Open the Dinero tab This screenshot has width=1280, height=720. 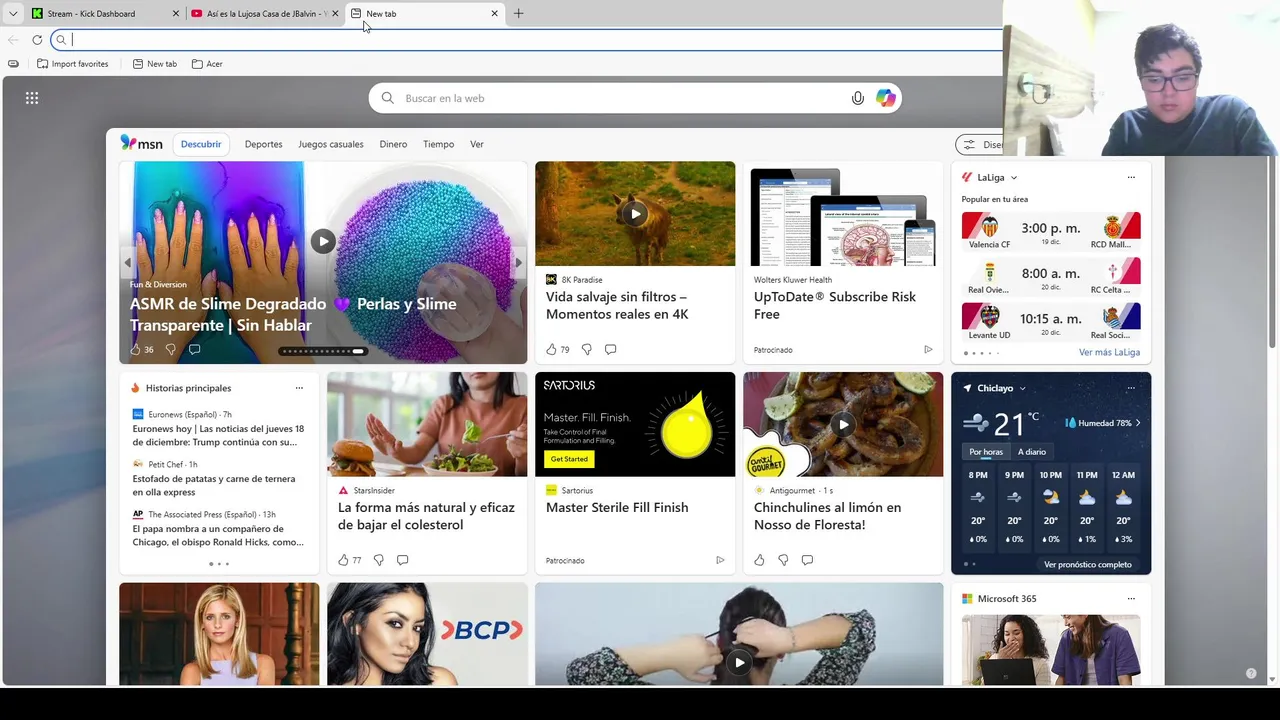(393, 144)
